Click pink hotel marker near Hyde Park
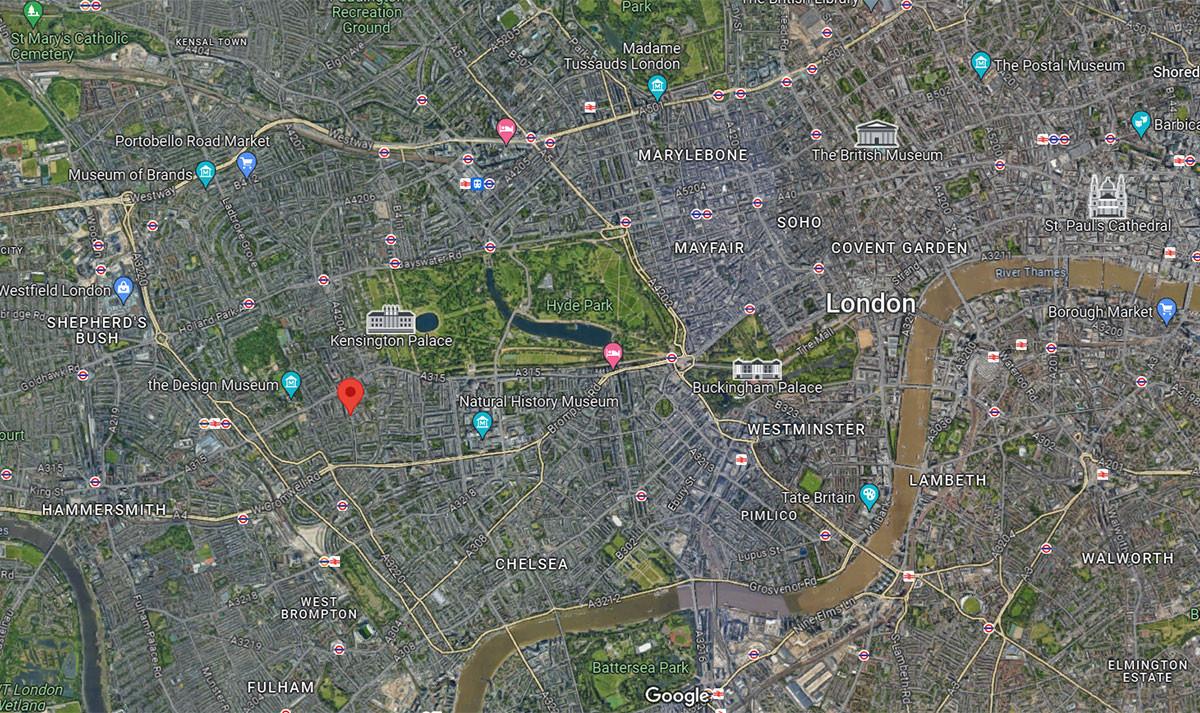This screenshot has width=1200, height=713. point(613,353)
